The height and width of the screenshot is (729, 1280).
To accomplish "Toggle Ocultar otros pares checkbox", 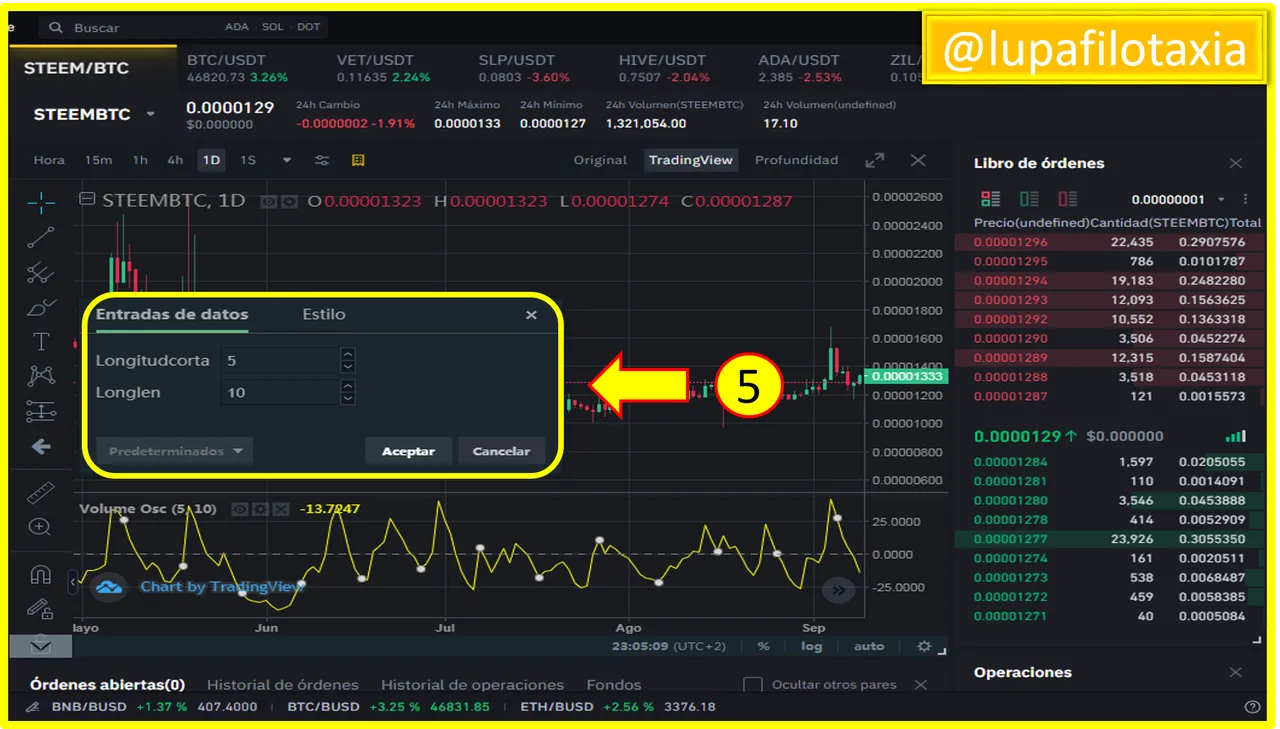I will [x=753, y=685].
